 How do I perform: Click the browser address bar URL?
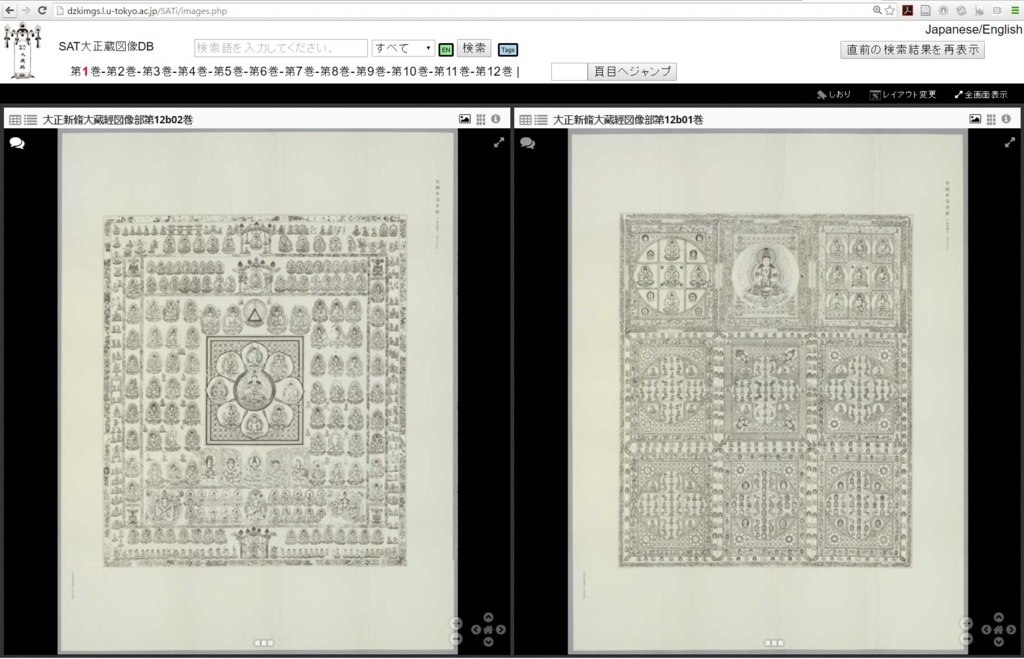(x=147, y=11)
